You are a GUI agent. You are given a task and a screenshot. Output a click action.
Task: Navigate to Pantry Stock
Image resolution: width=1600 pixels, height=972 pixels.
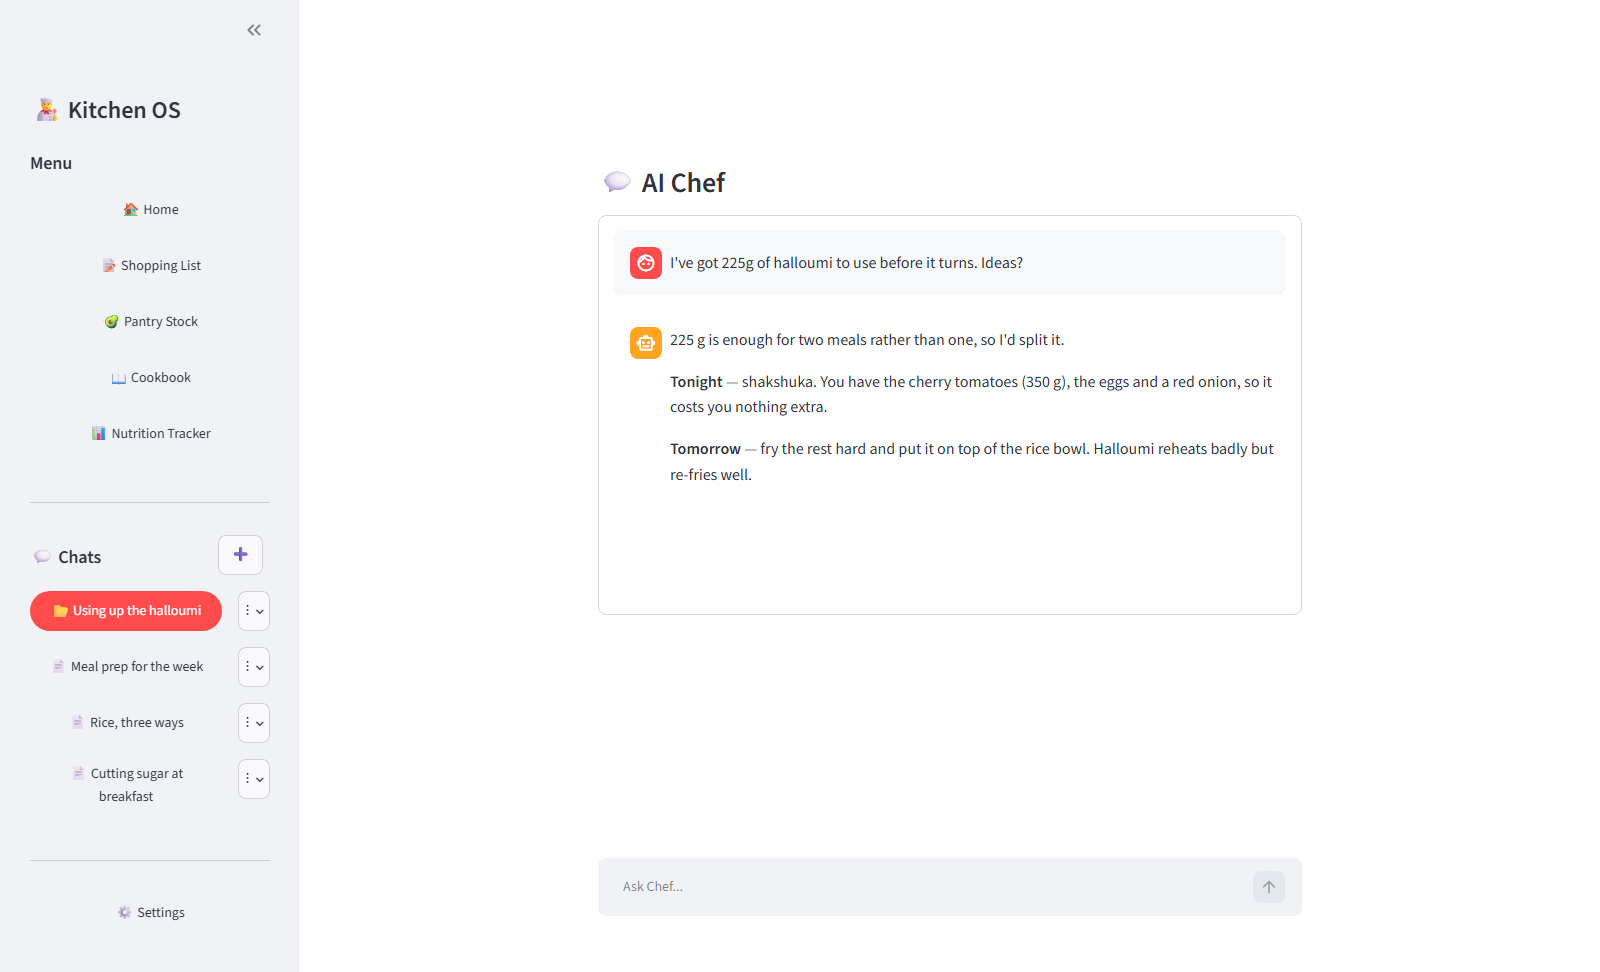coord(150,321)
